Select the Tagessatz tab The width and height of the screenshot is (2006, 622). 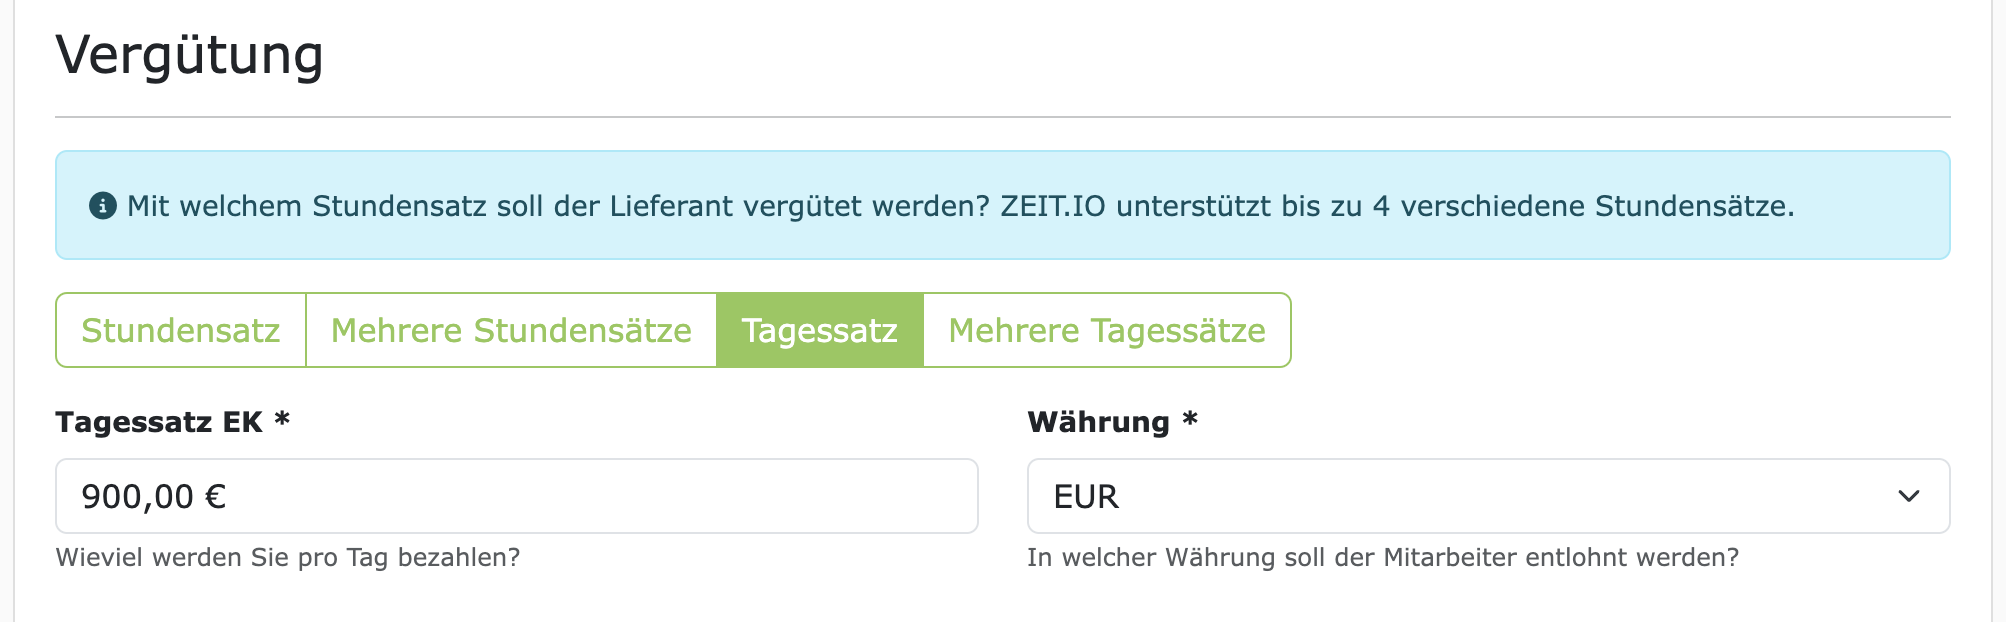[x=820, y=330]
